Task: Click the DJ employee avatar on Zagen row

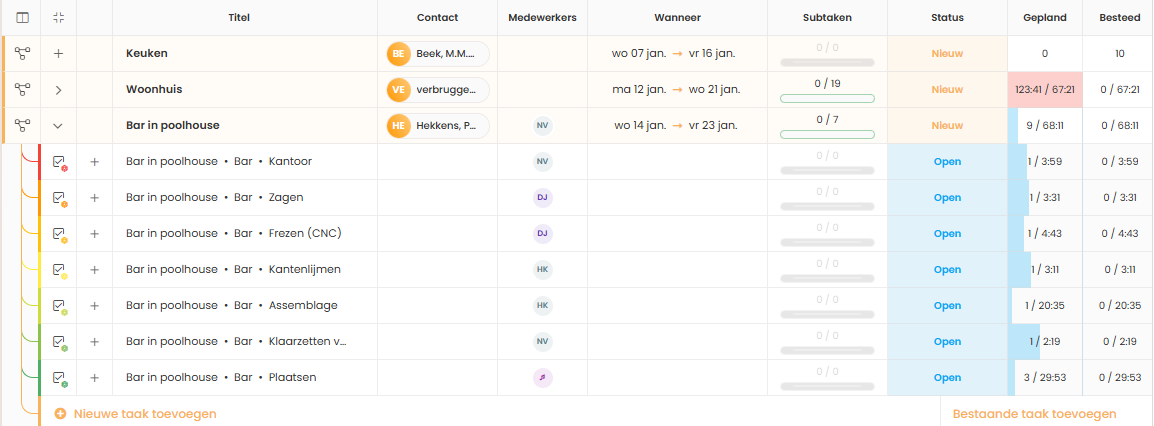Action: pyautogui.click(x=542, y=197)
